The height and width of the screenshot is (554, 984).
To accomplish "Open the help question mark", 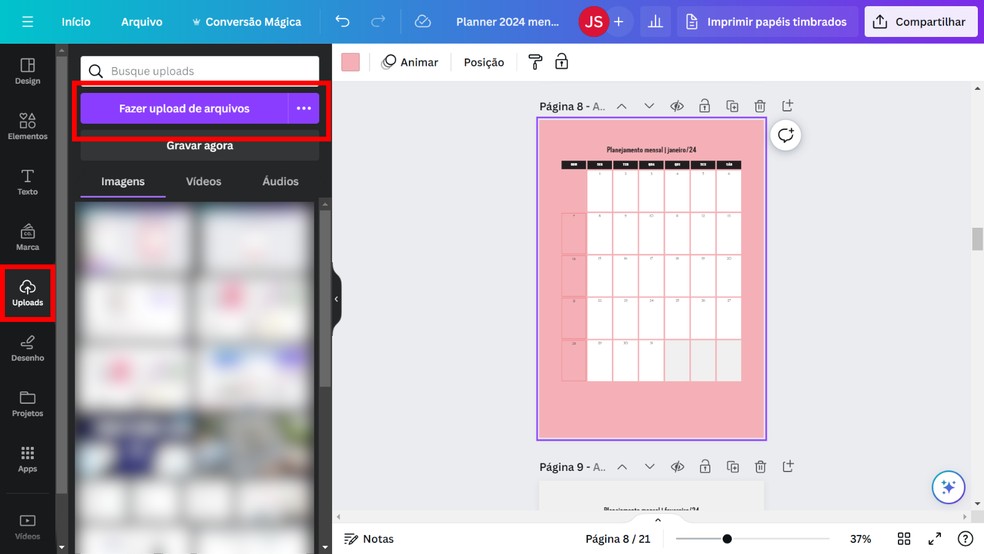I will tap(965, 538).
